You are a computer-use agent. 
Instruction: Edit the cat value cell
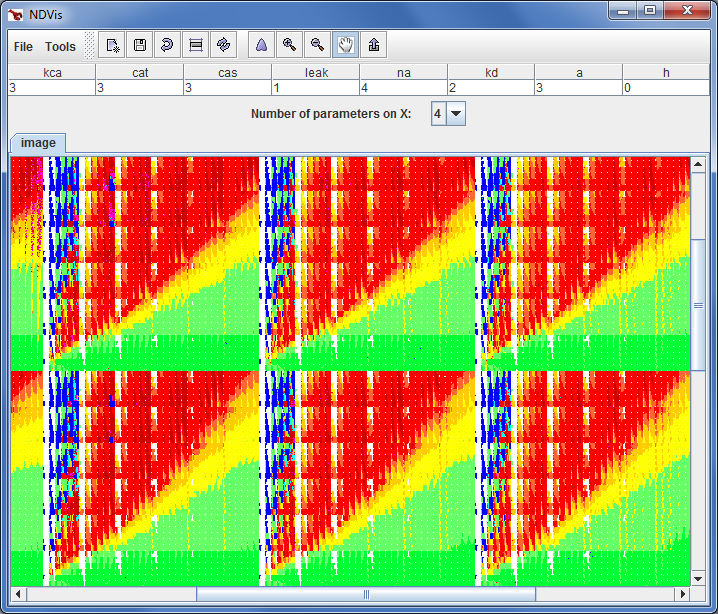(140, 87)
